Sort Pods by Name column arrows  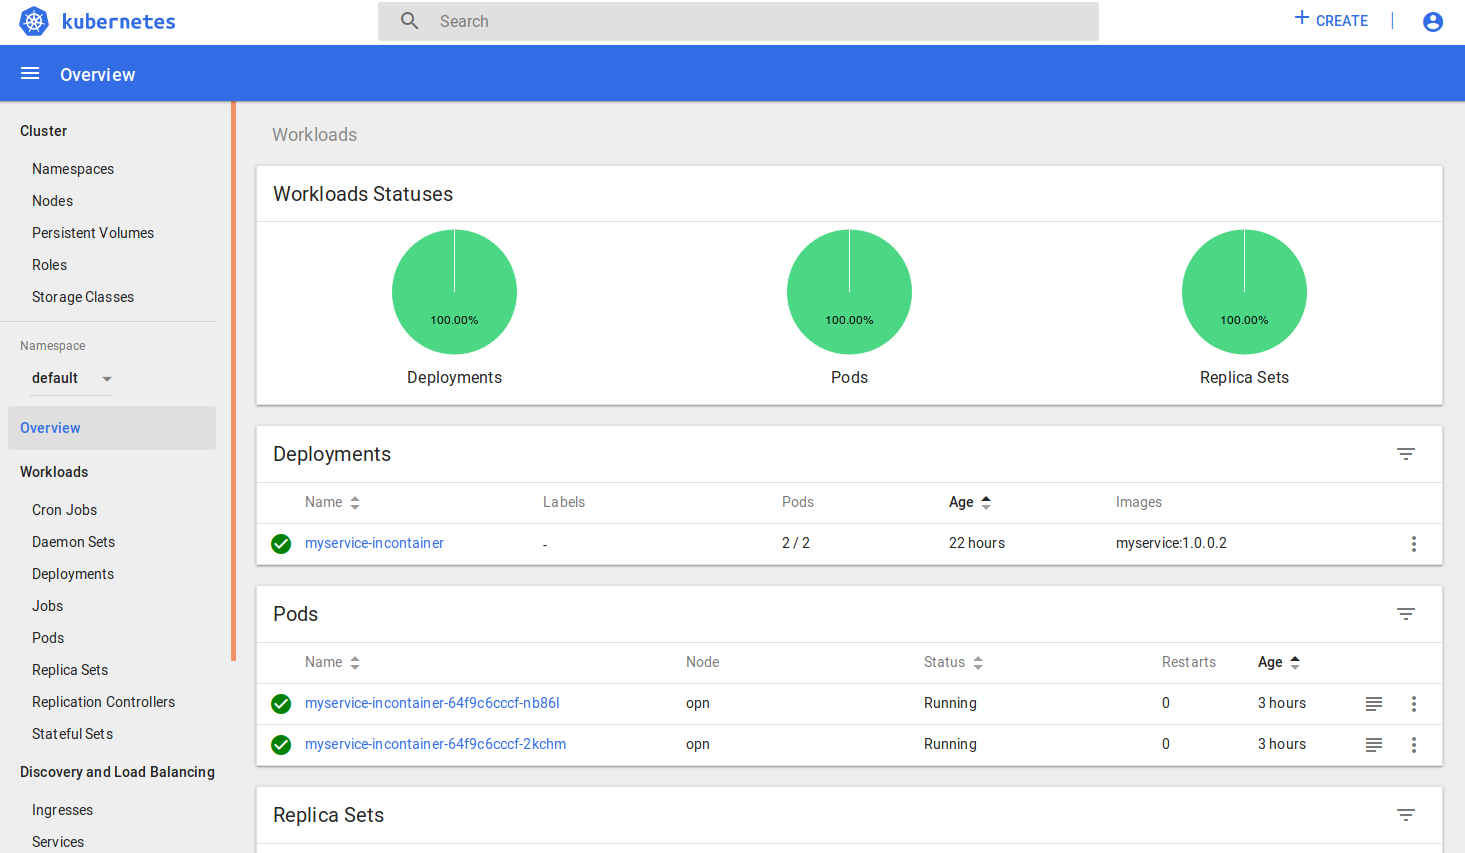pyautogui.click(x=355, y=663)
